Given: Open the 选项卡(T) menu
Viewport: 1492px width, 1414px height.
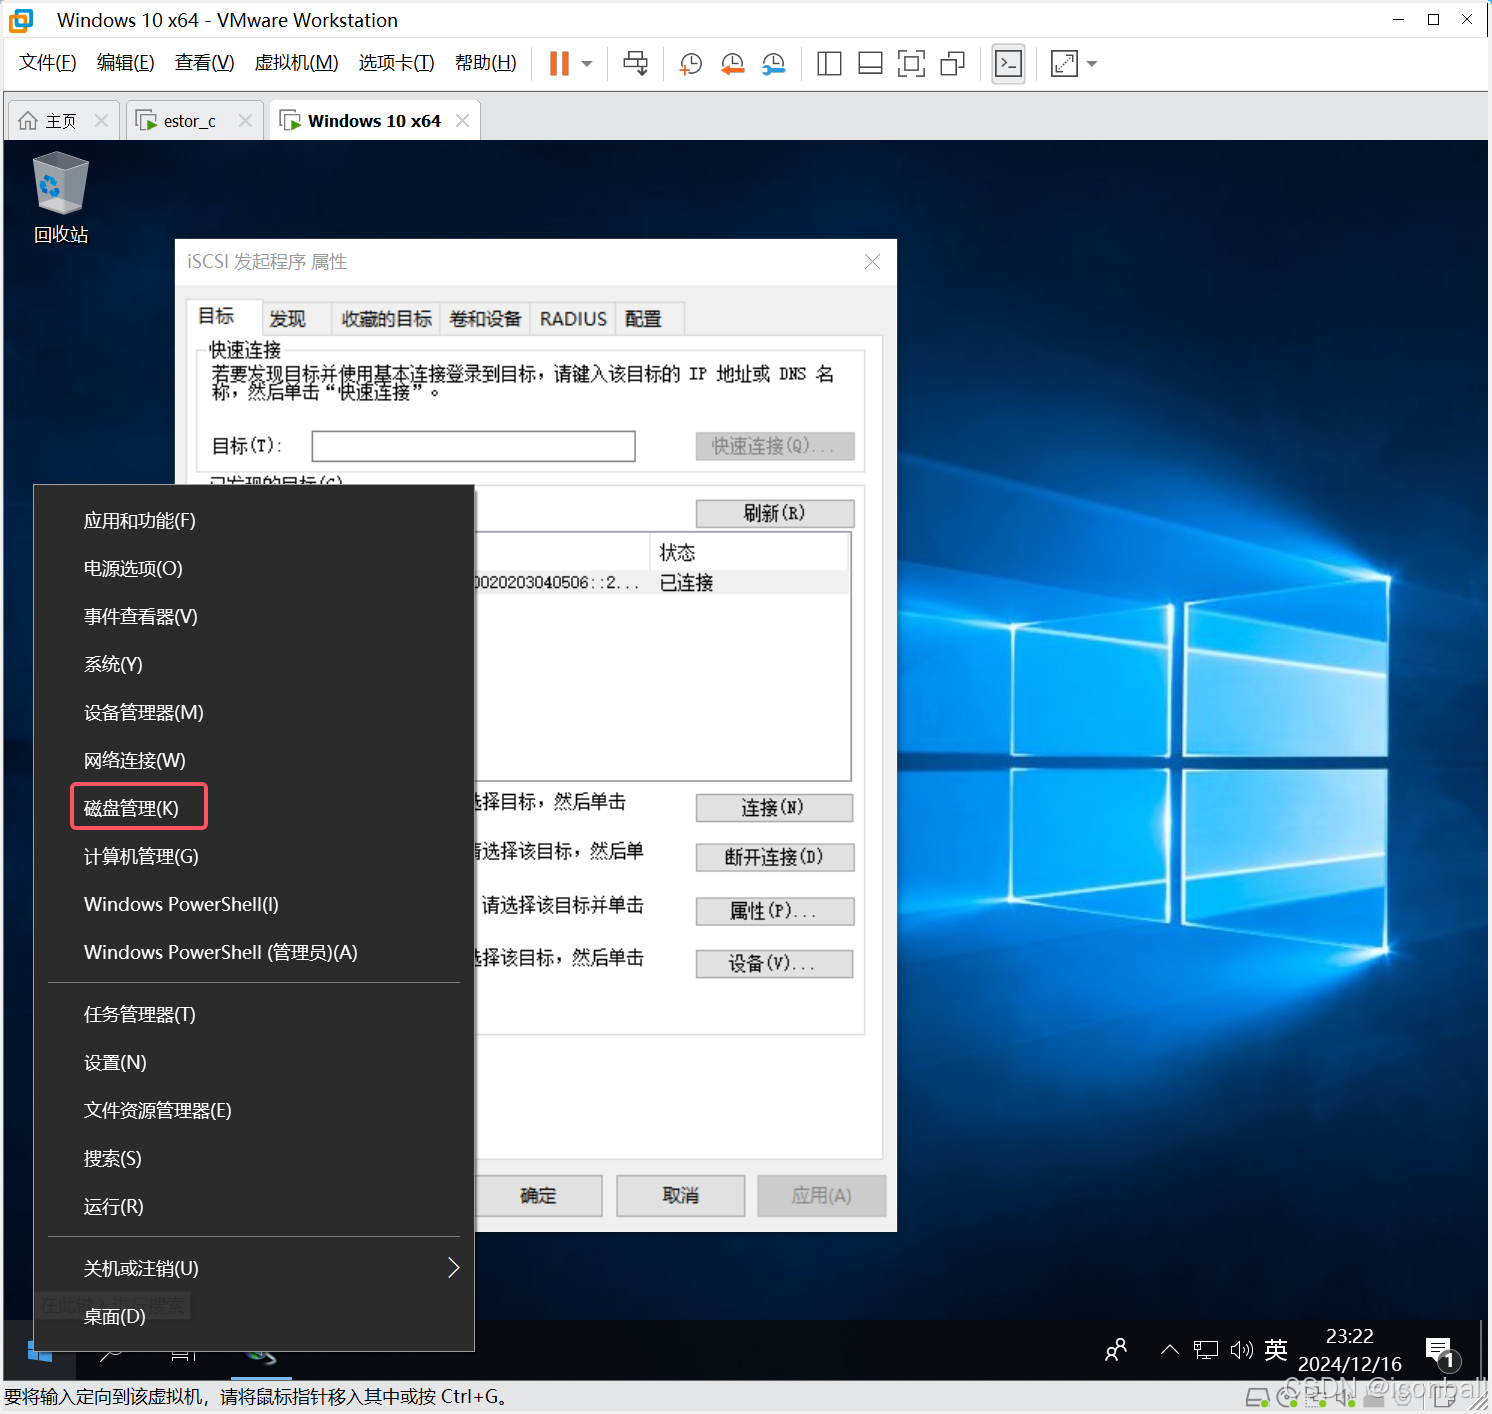Looking at the screenshot, I should (397, 63).
